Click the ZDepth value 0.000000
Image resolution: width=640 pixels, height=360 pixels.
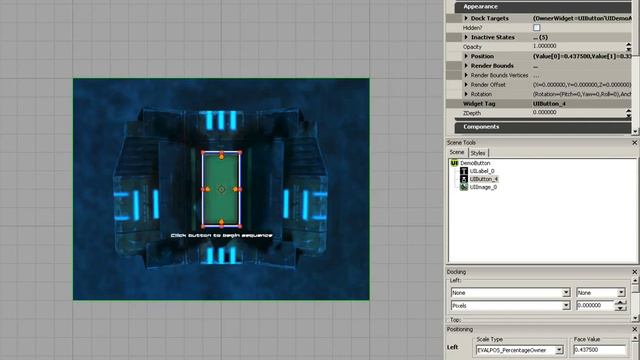544,113
